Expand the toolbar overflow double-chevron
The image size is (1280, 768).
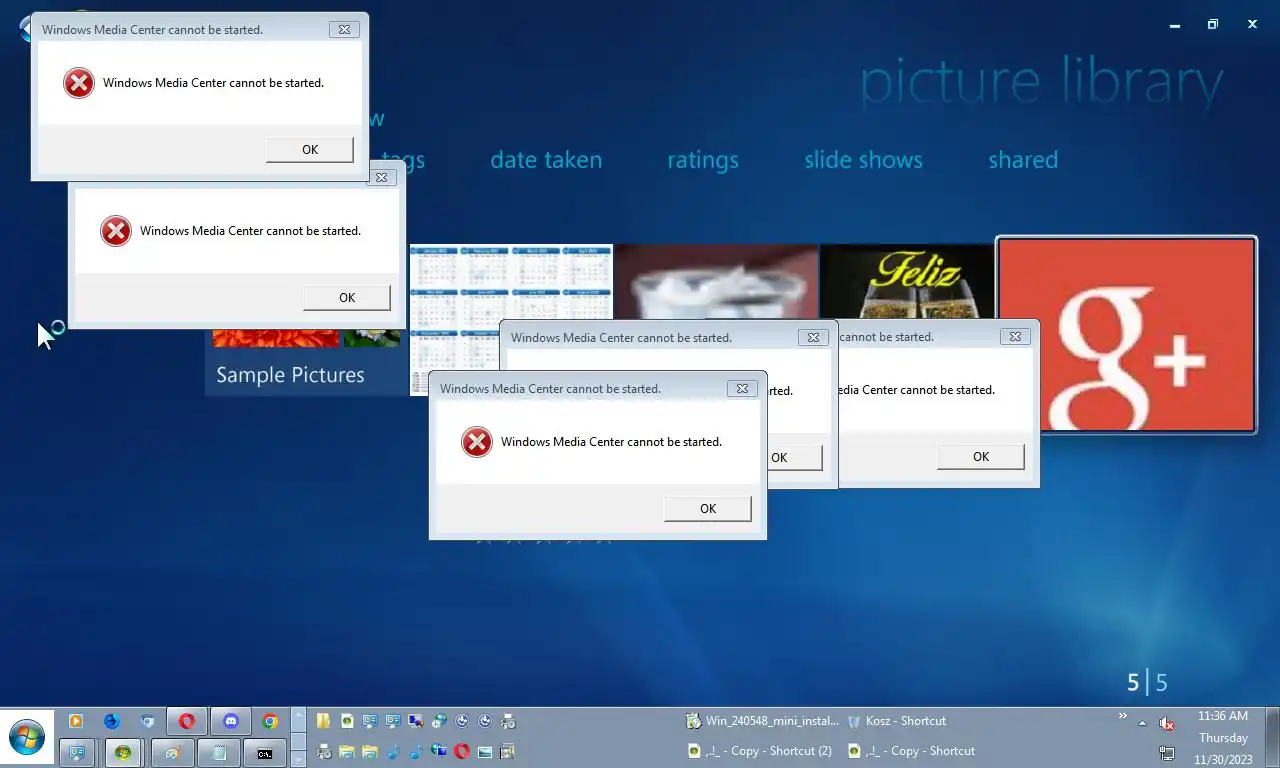tap(1123, 716)
